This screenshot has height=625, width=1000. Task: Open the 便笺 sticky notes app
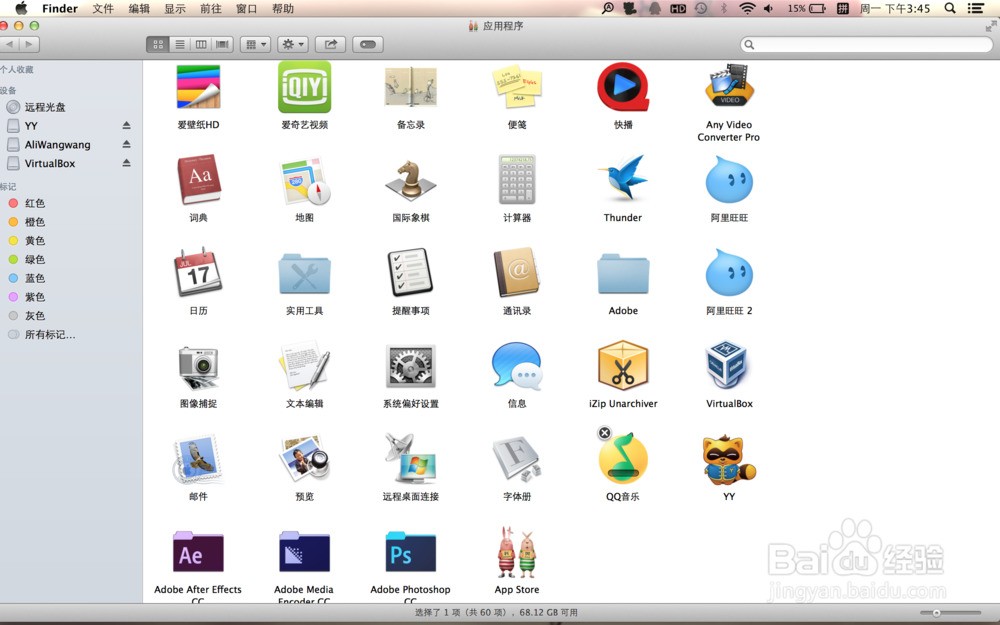[517, 87]
